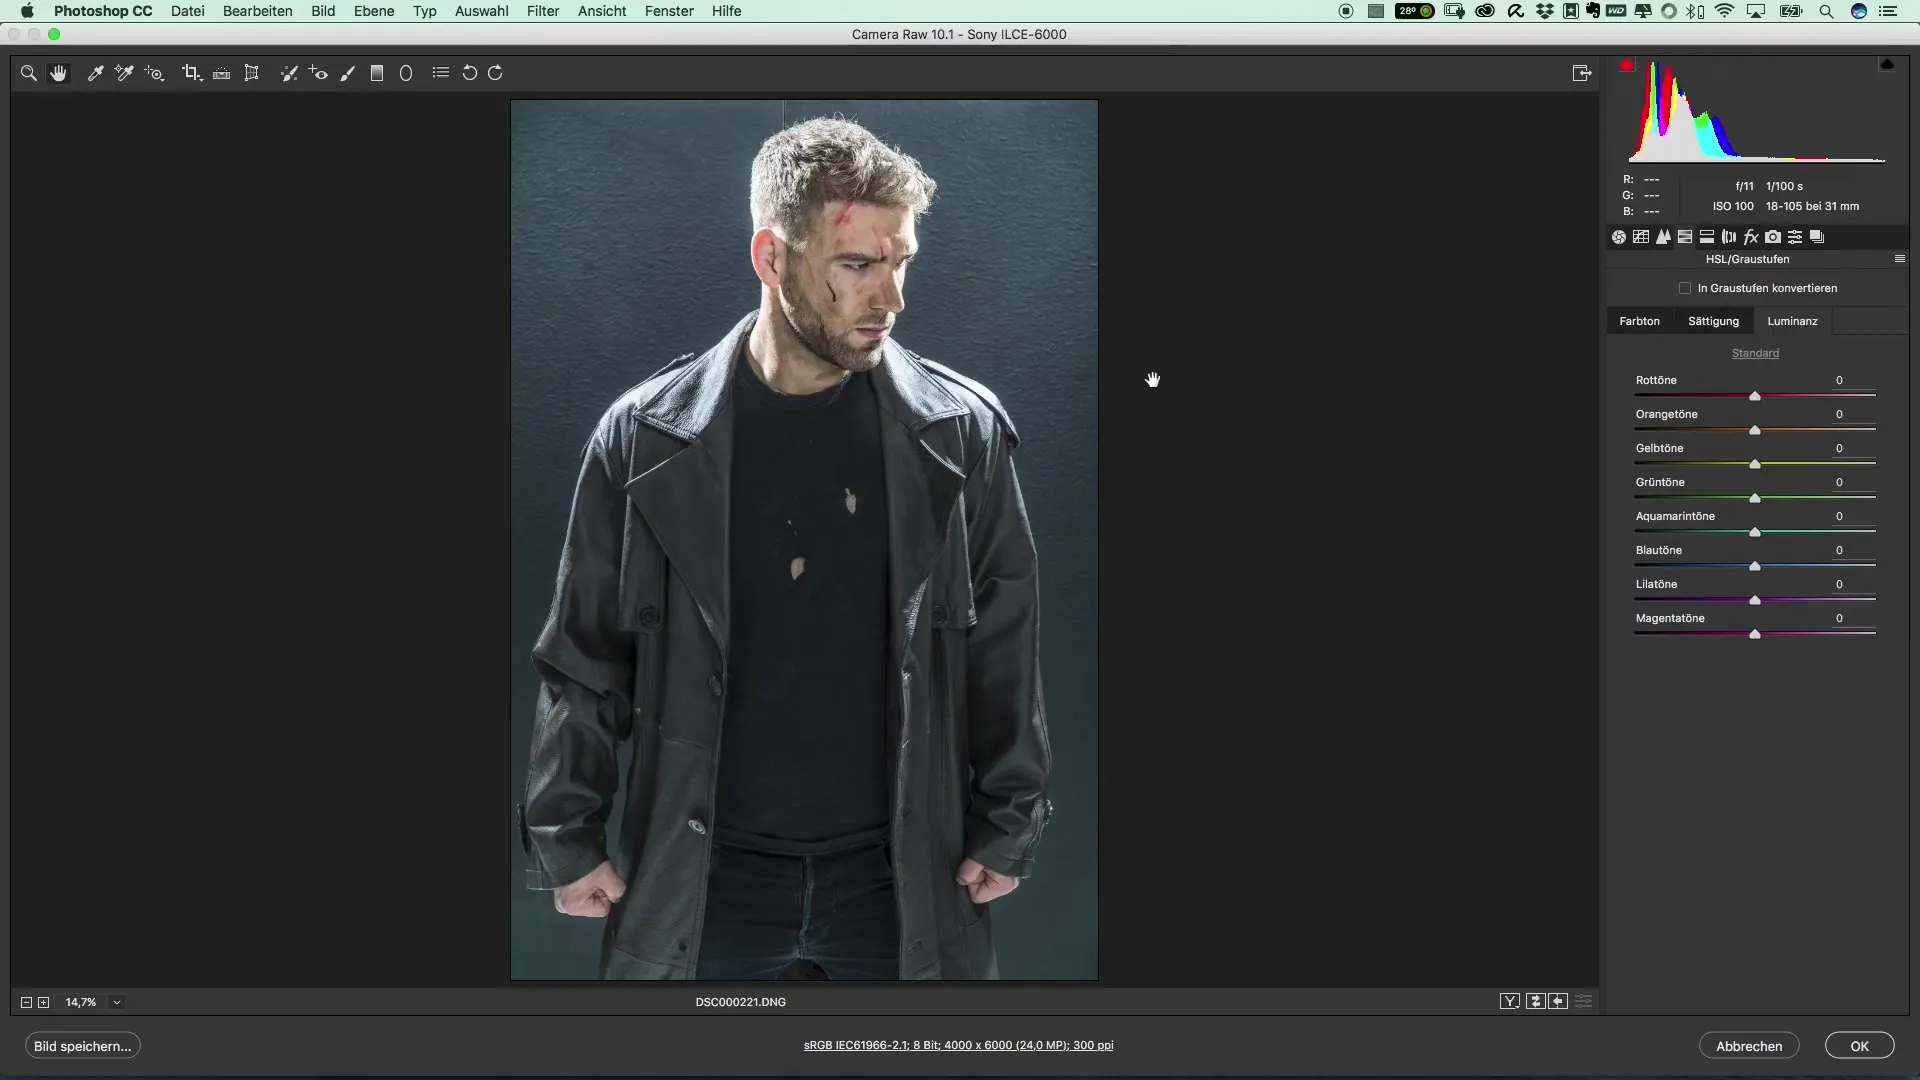Open the Apple menu
This screenshot has width=1920, height=1080.
pyautogui.click(x=27, y=11)
